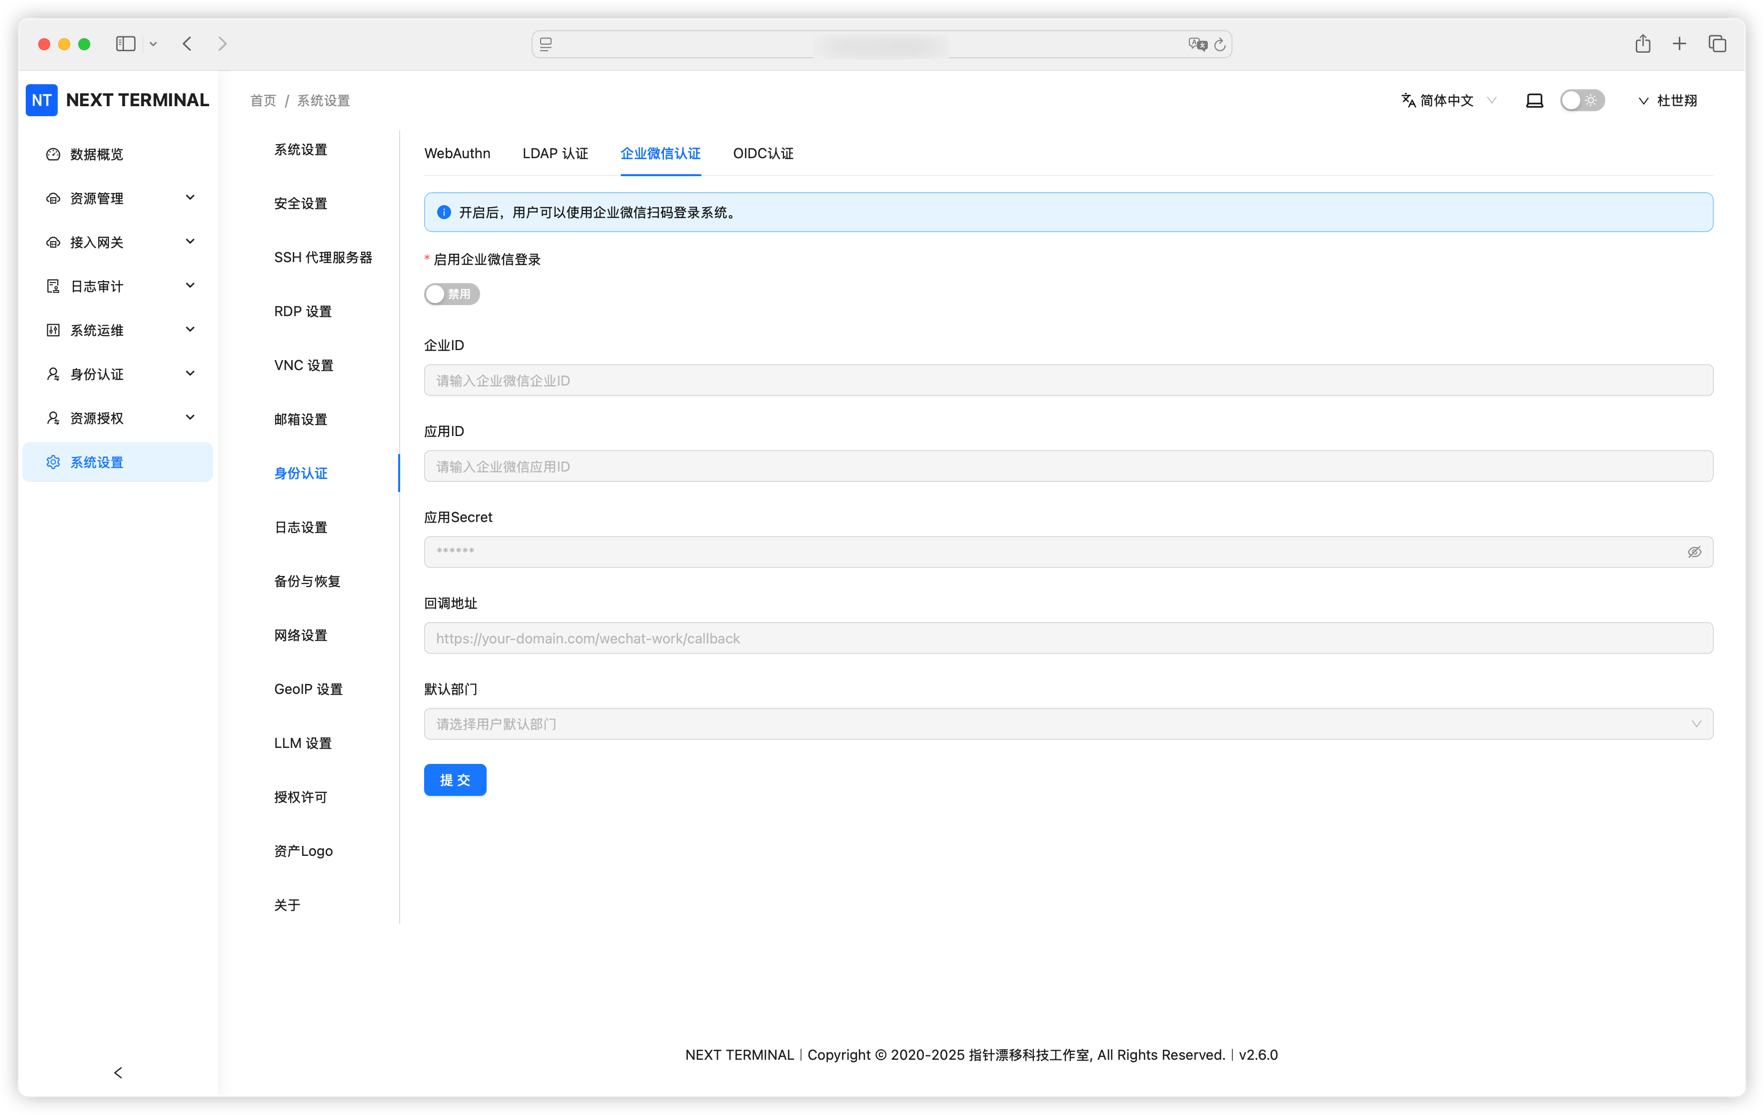Click the 企业ID input field
Image resolution: width=1764 pixels, height=1115 pixels.
click(x=1068, y=380)
